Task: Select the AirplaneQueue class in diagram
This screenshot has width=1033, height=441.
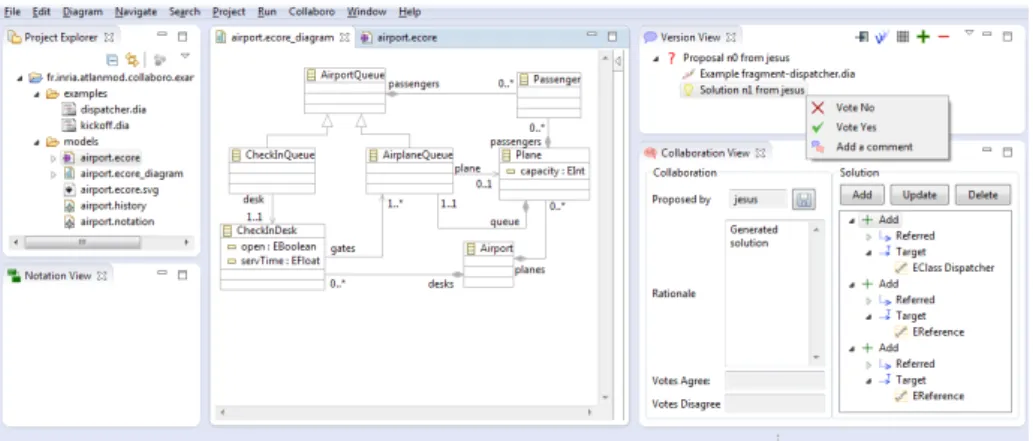Action: [x=410, y=171]
